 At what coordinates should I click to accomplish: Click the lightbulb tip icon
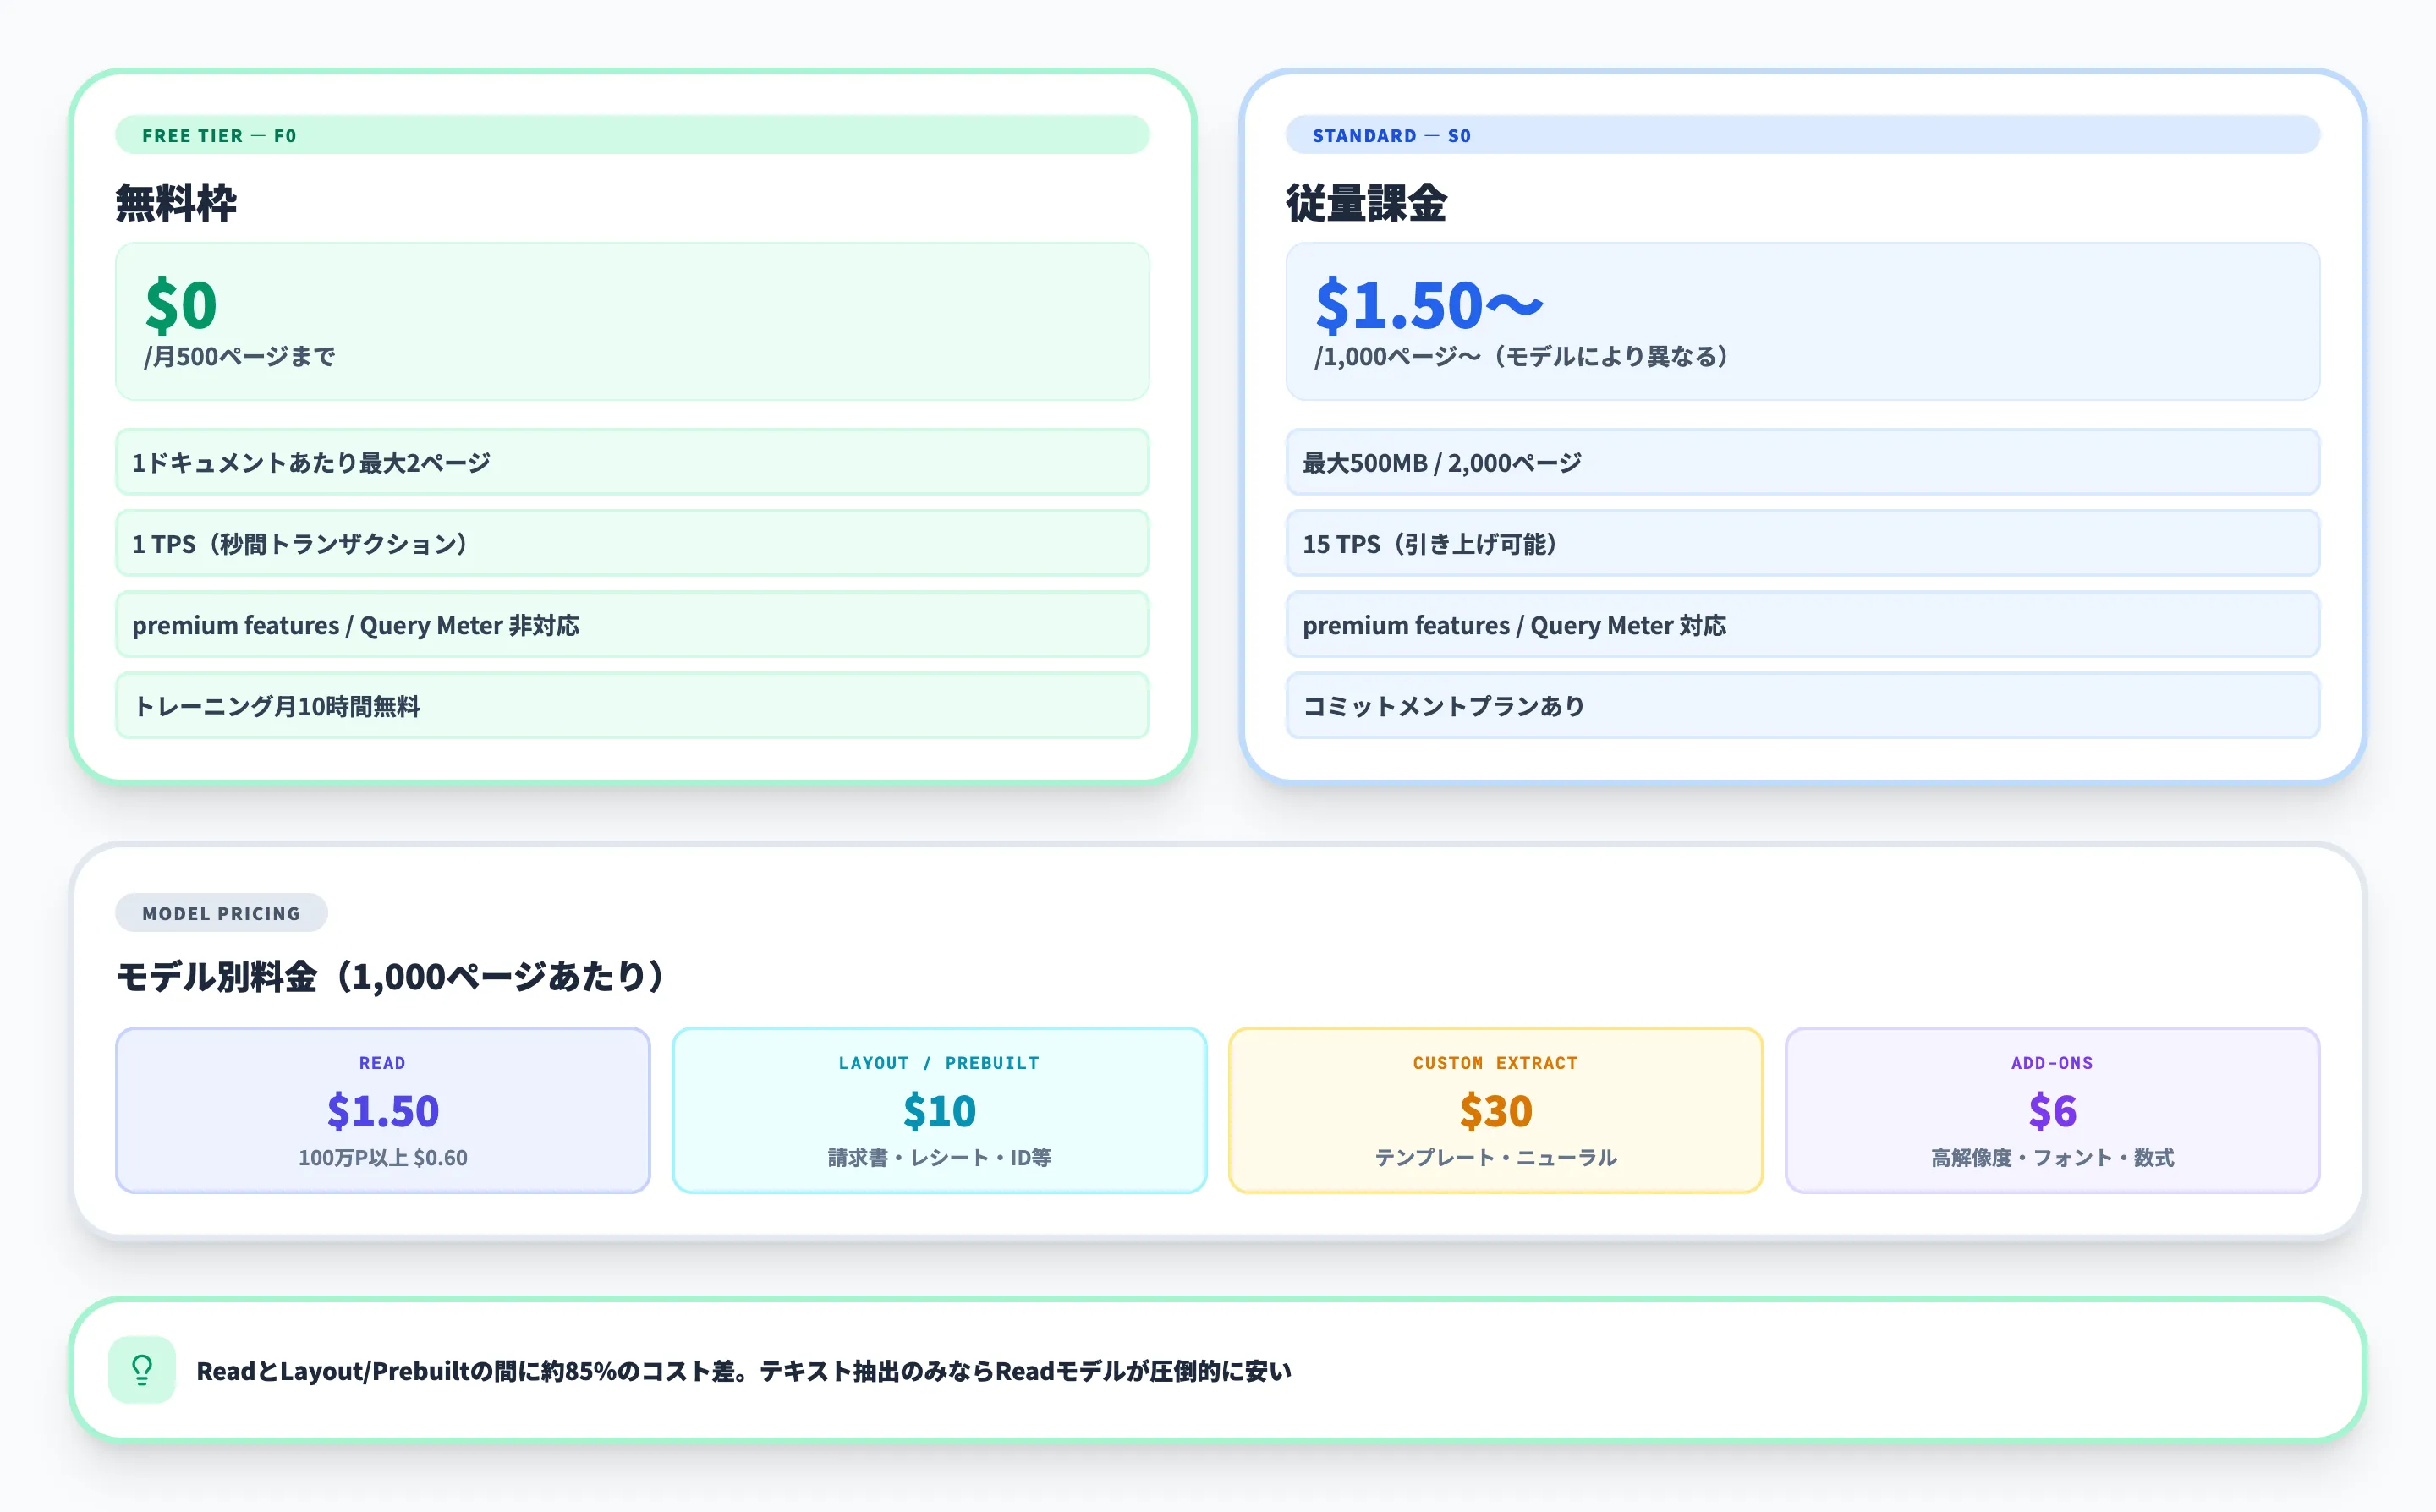tap(141, 1372)
